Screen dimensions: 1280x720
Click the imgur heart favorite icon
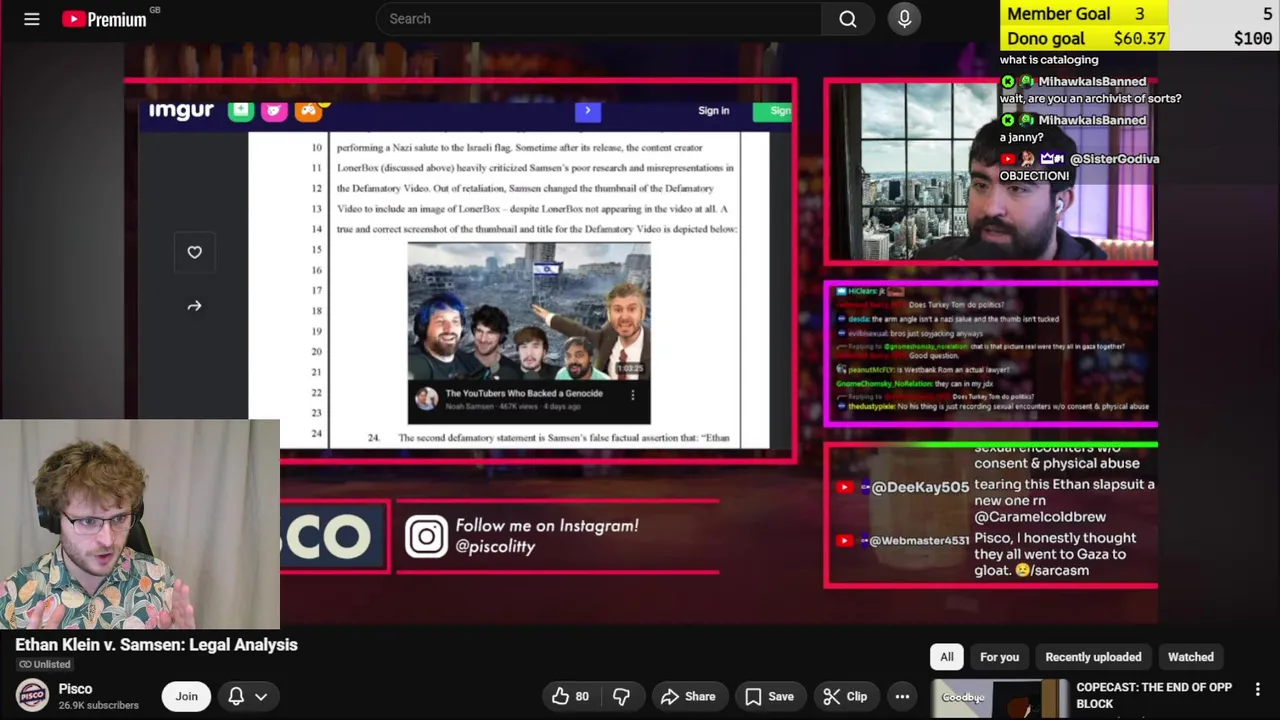tap(194, 252)
